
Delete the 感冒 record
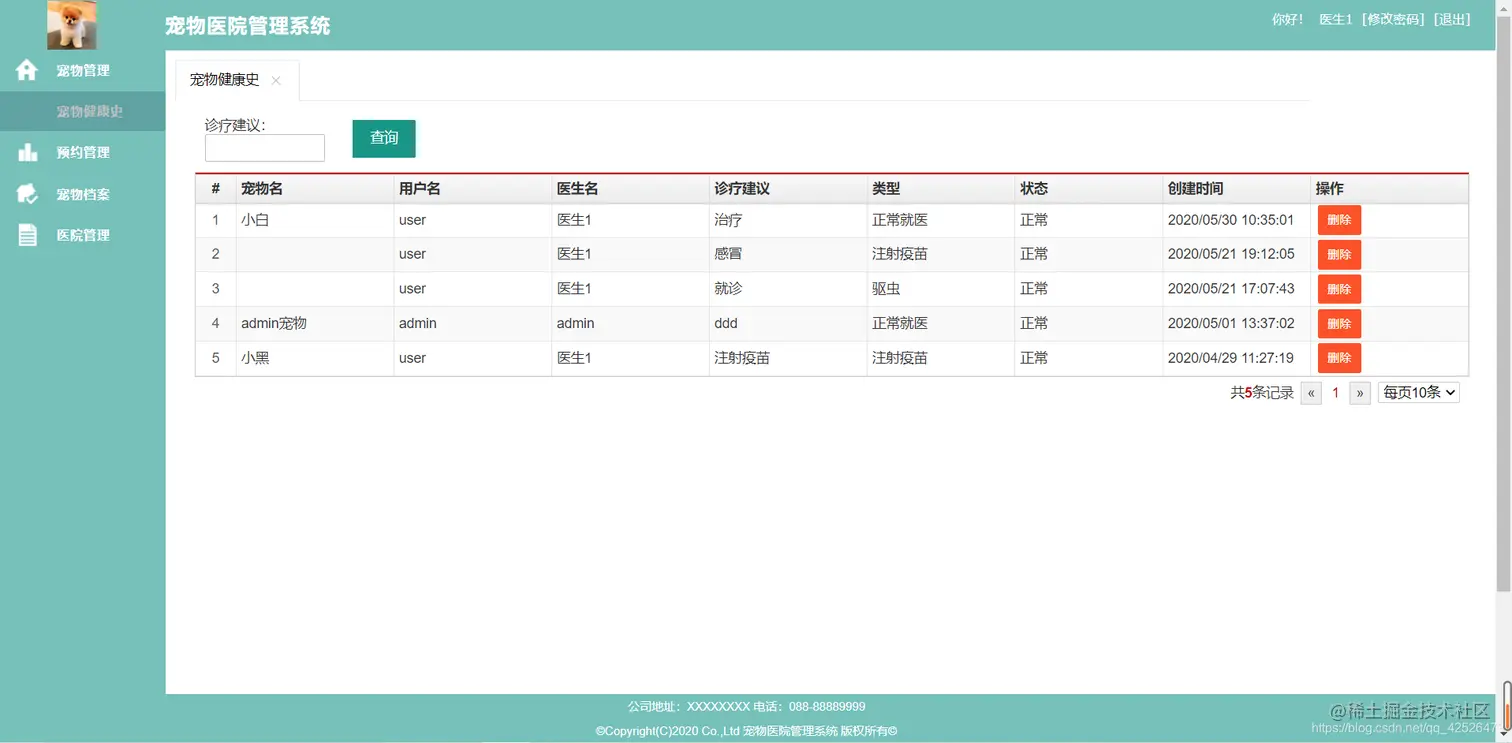click(1339, 254)
